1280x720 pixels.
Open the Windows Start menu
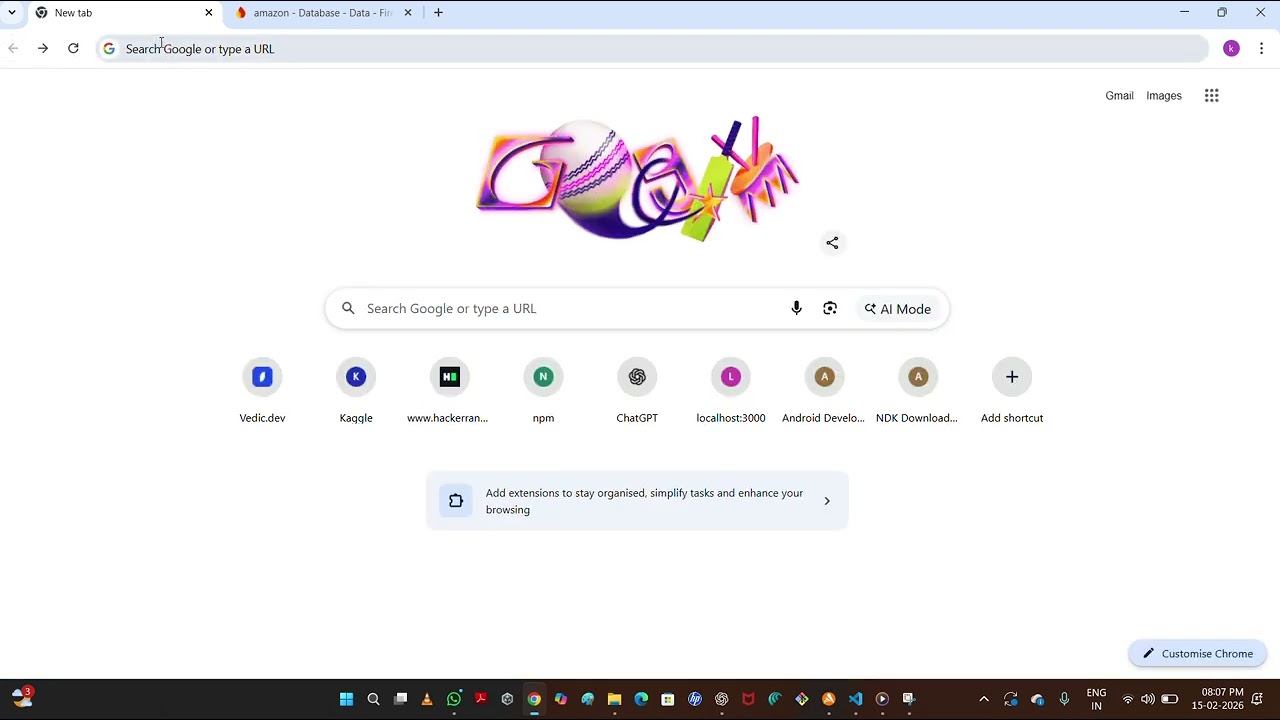click(346, 699)
